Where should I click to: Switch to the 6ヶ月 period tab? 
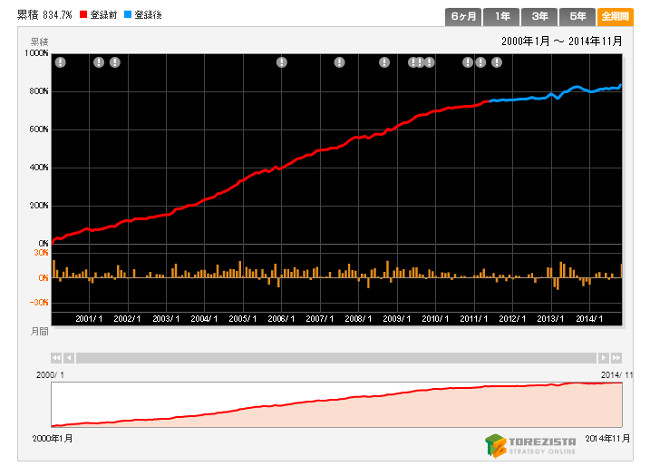point(462,17)
